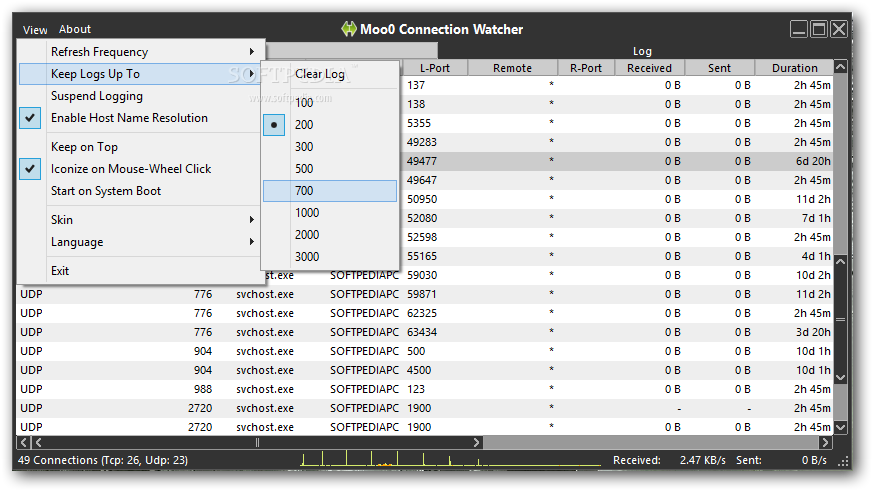This screenshot has height=491, width=873.
Task: Set log limit to 1000
Action: [x=330, y=213]
